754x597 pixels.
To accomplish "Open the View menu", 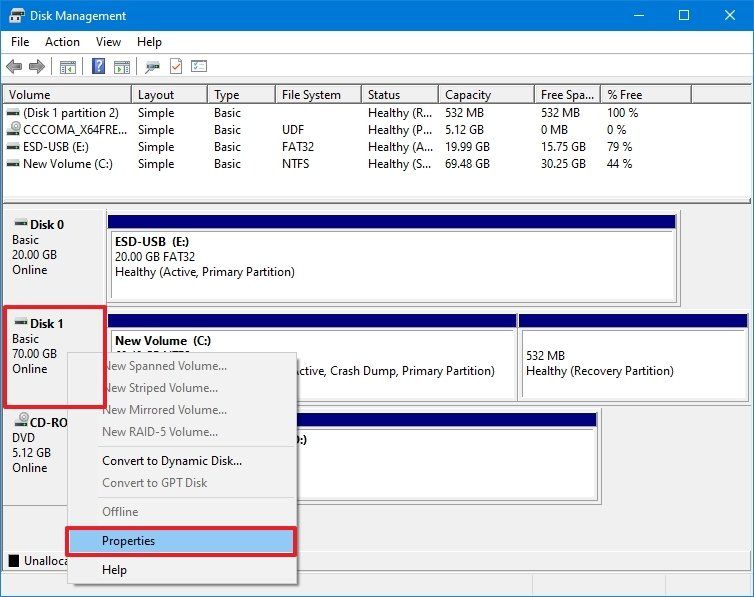I will click(108, 42).
